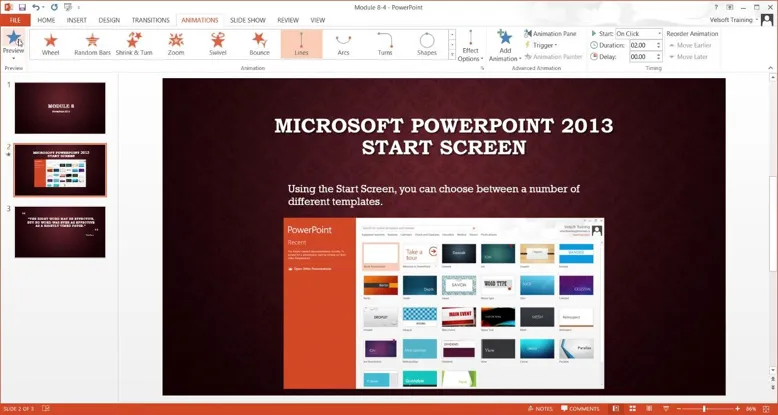The image size is (778, 415).
Task: Open the Trigger dropdown
Action: 540,45
